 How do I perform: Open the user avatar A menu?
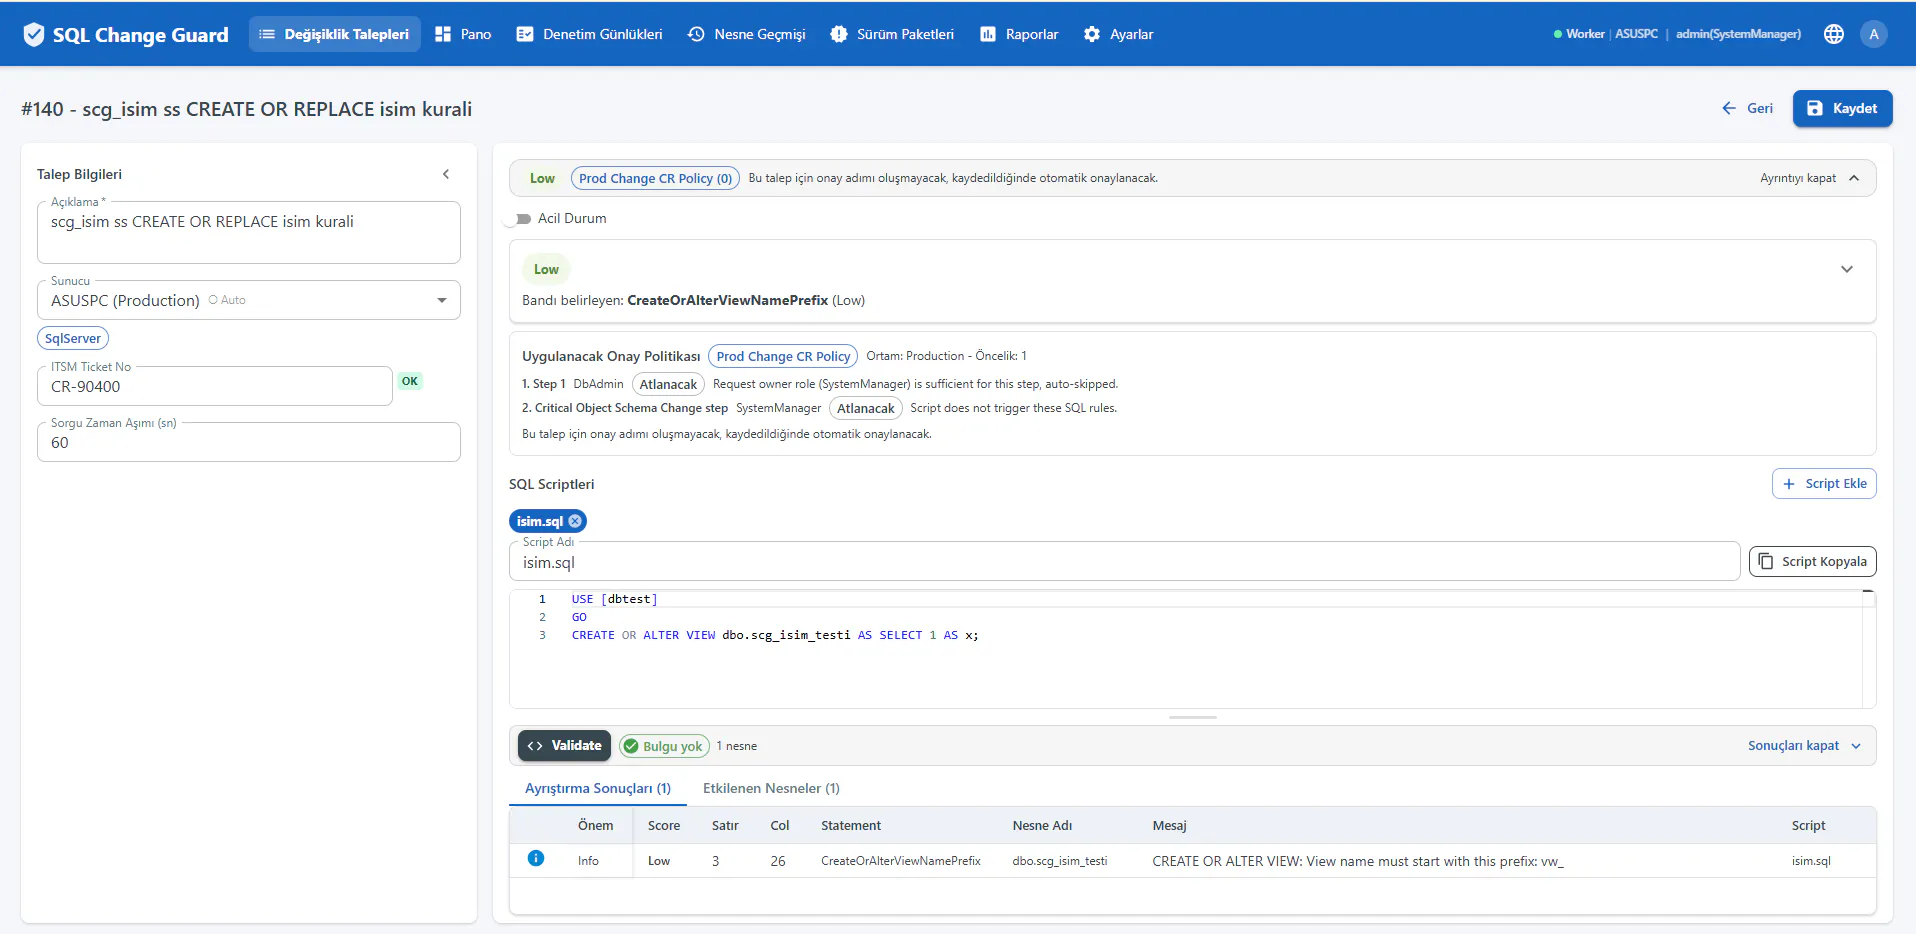click(1873, 34)
